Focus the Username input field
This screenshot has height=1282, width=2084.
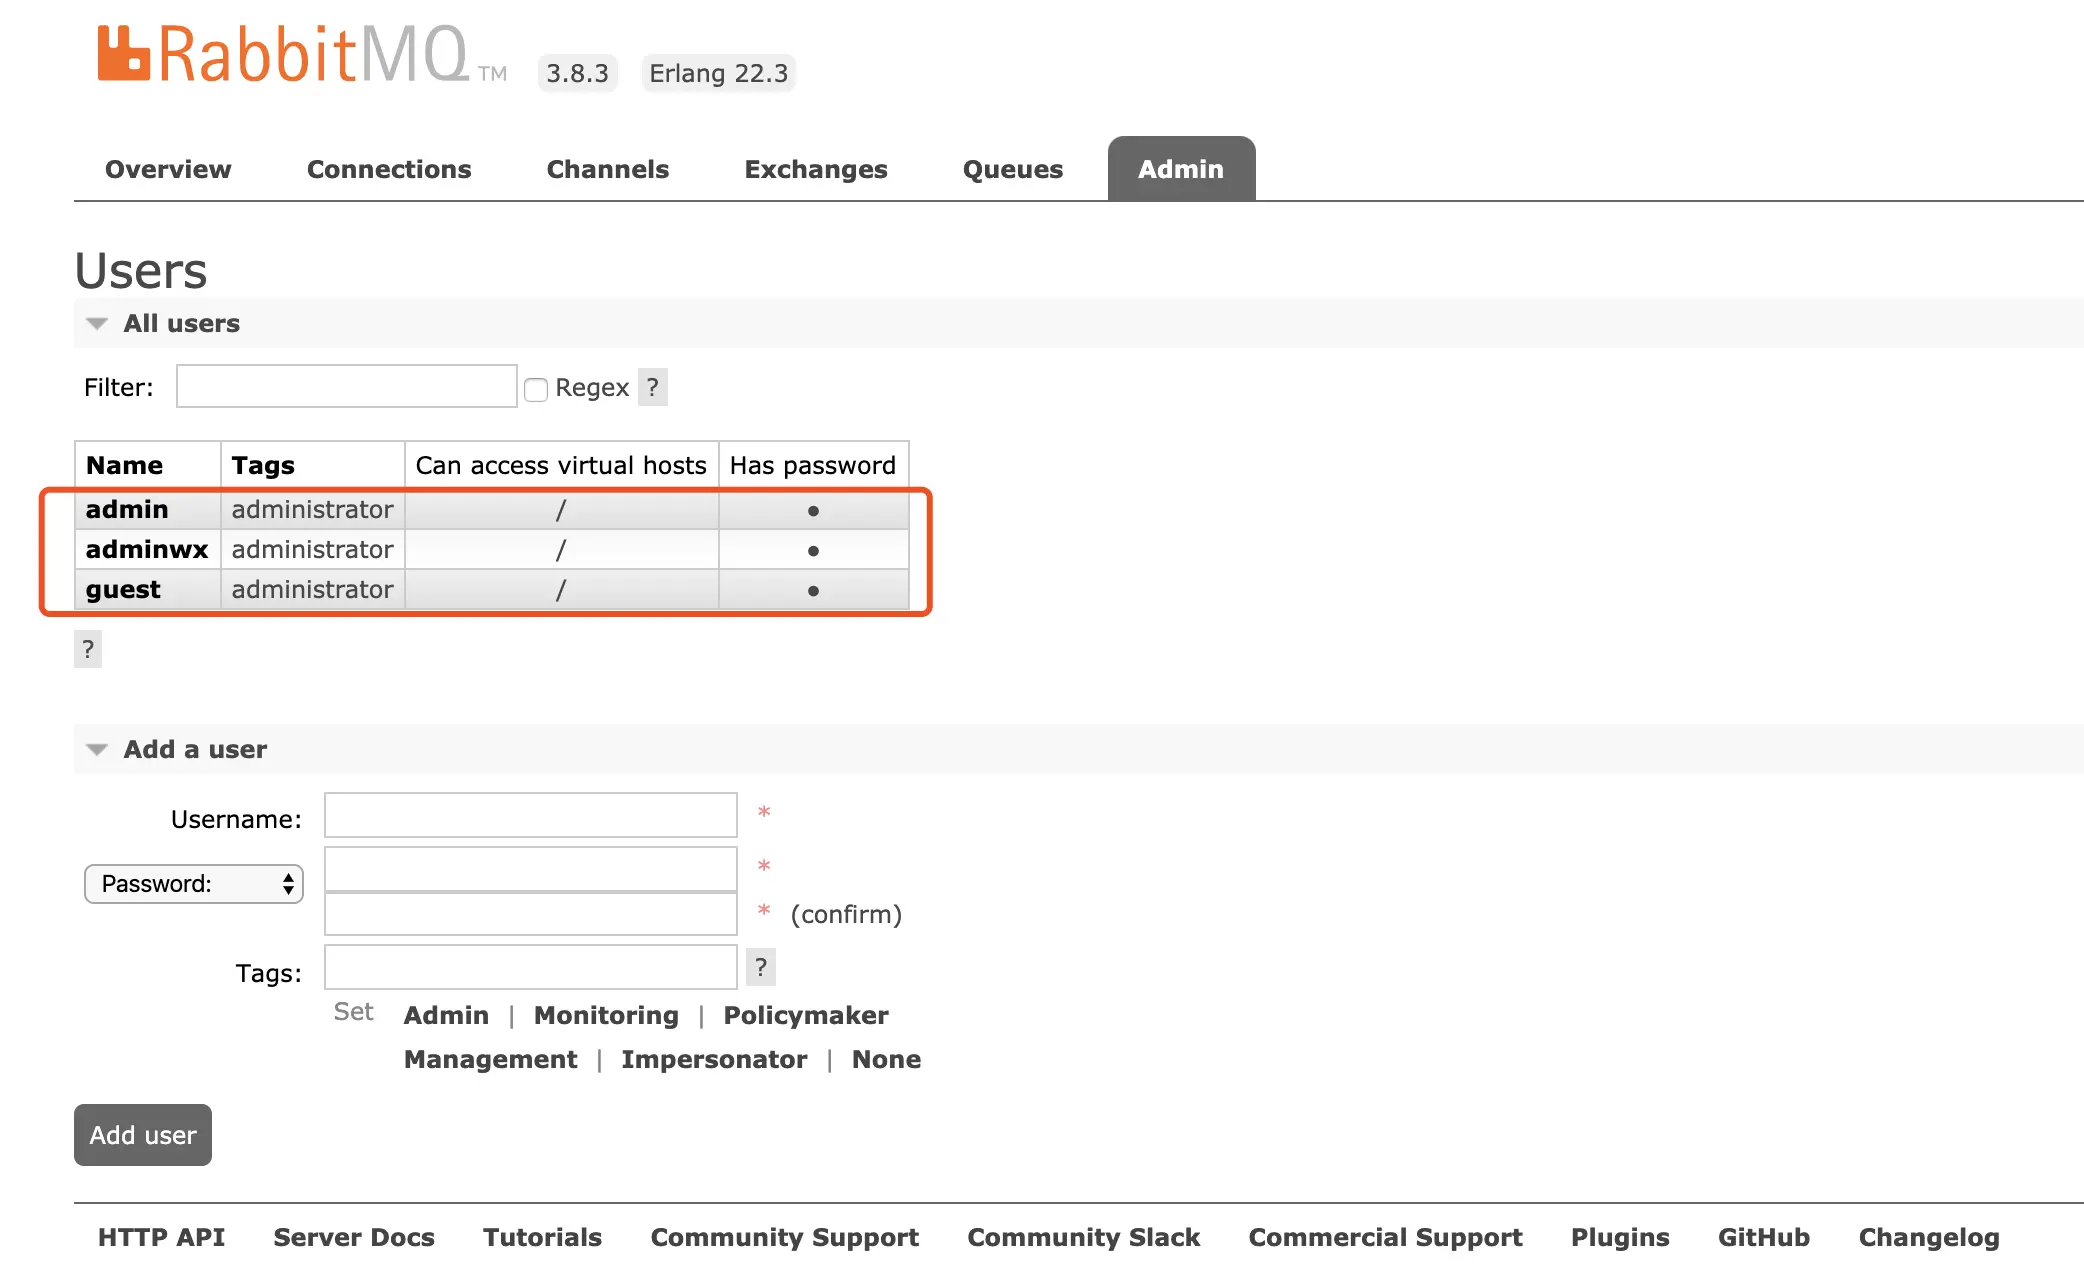[x=530, y=816]
